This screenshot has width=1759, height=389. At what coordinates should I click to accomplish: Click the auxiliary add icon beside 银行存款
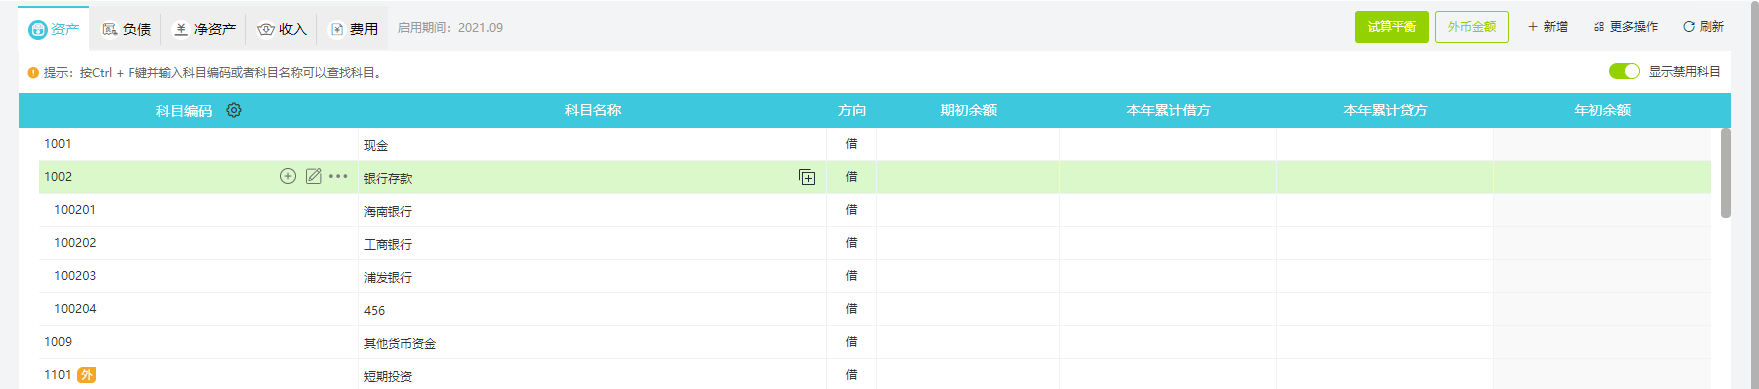point(807,177)
